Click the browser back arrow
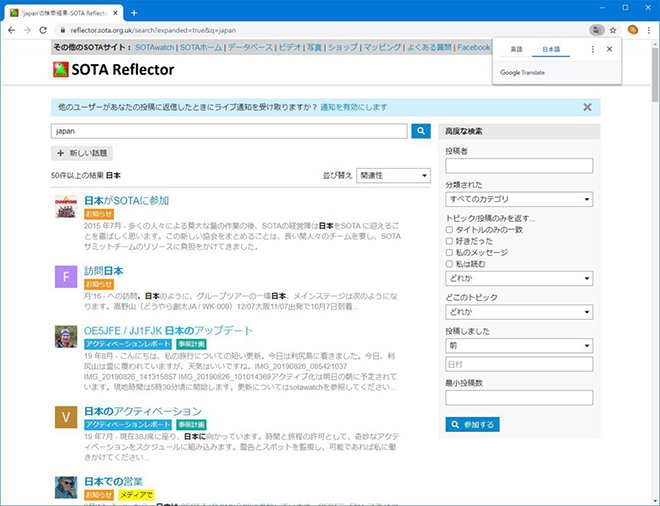 pos(11,30)
